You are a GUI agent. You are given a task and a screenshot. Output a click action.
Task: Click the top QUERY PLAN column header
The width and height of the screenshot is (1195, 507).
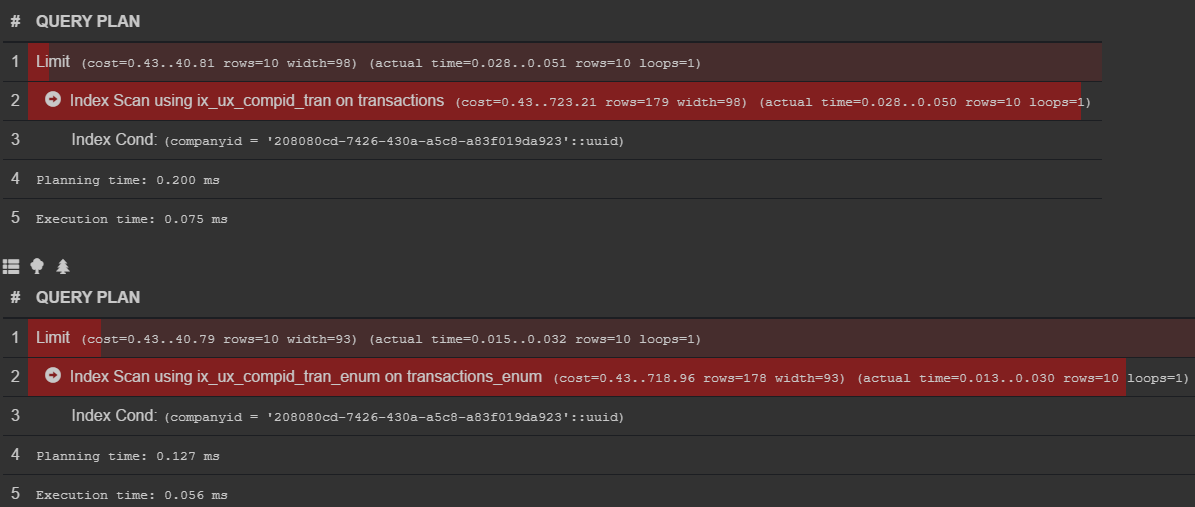(88, 21)
